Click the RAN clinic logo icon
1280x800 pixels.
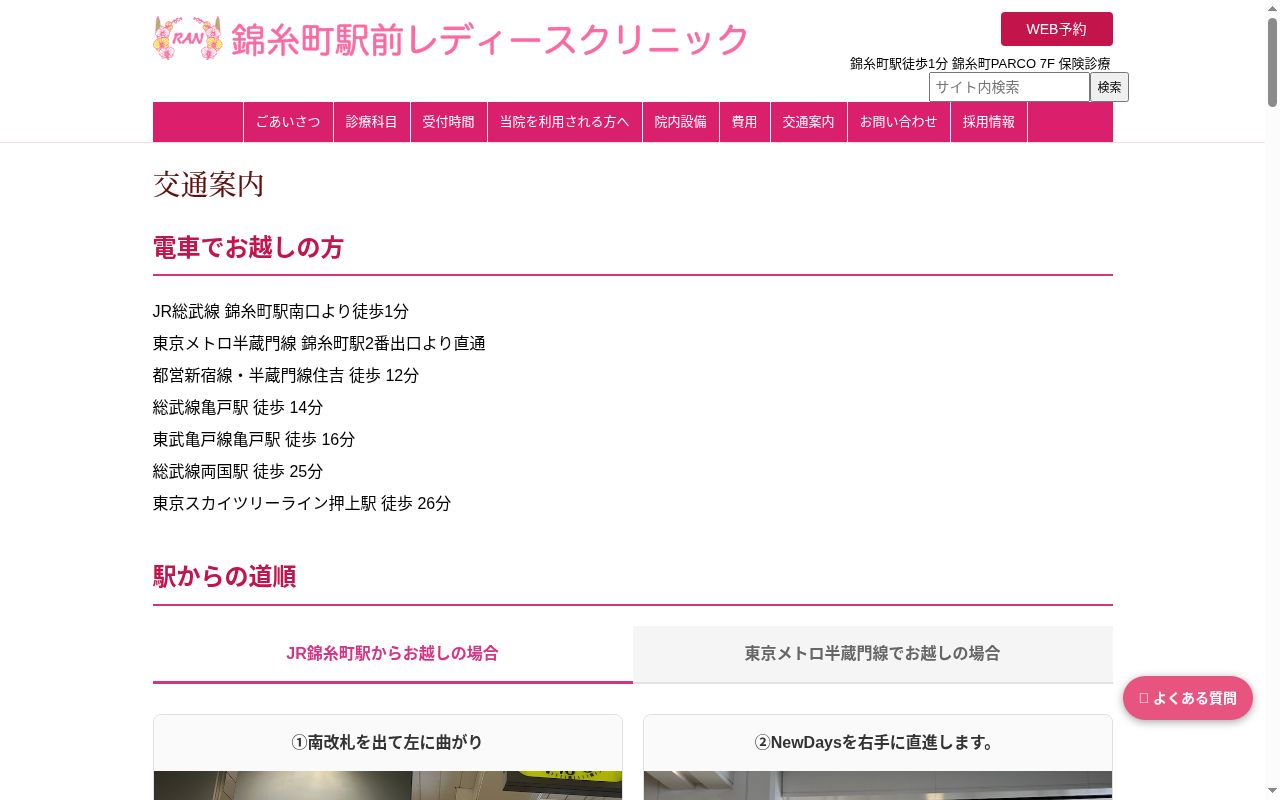[x=188, y=38]
